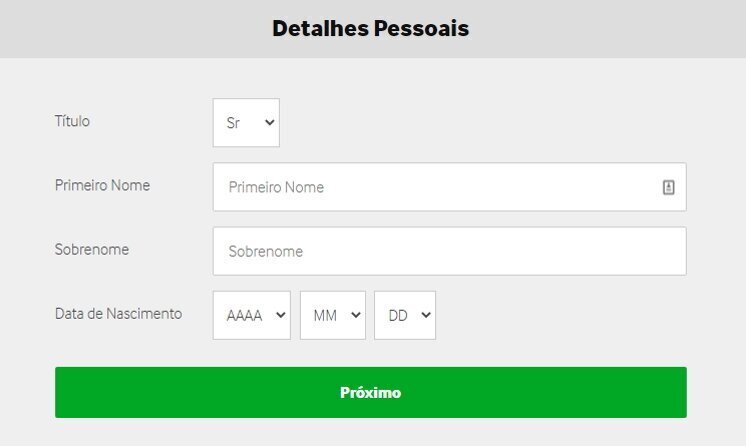Click the "Sobrenome" label on the left
Viewport: 746px width, 446px height.
[91, 249]
